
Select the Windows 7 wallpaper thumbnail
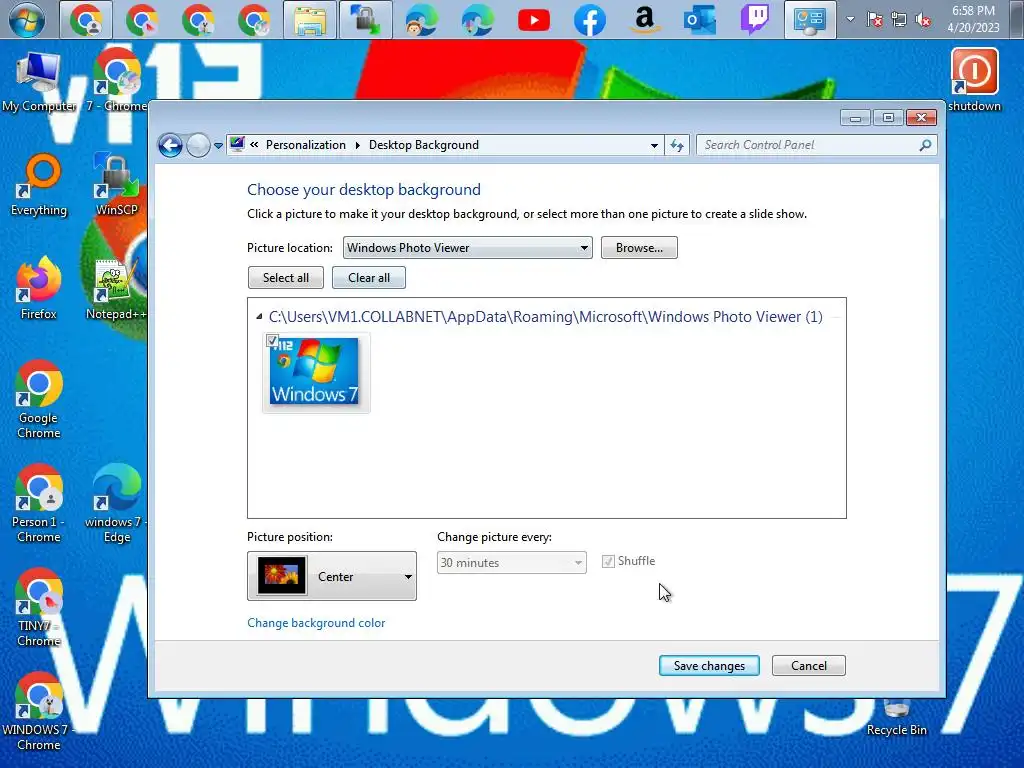click(315, 372)
